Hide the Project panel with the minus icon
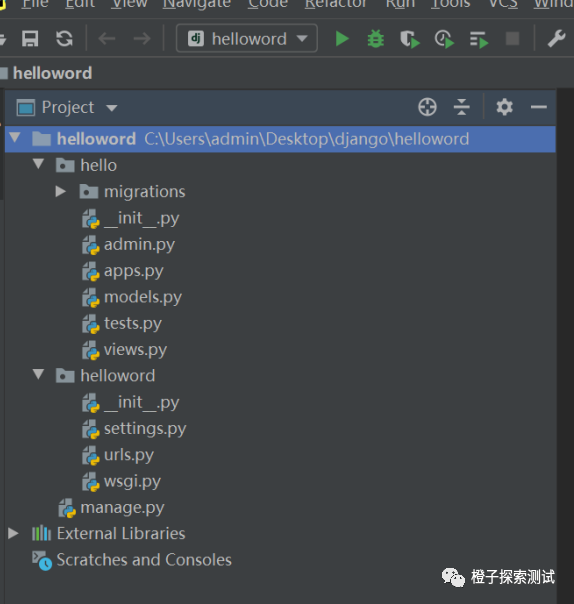Image resolution: width=574 pixels, height=604 pixels. click(539, 107)
